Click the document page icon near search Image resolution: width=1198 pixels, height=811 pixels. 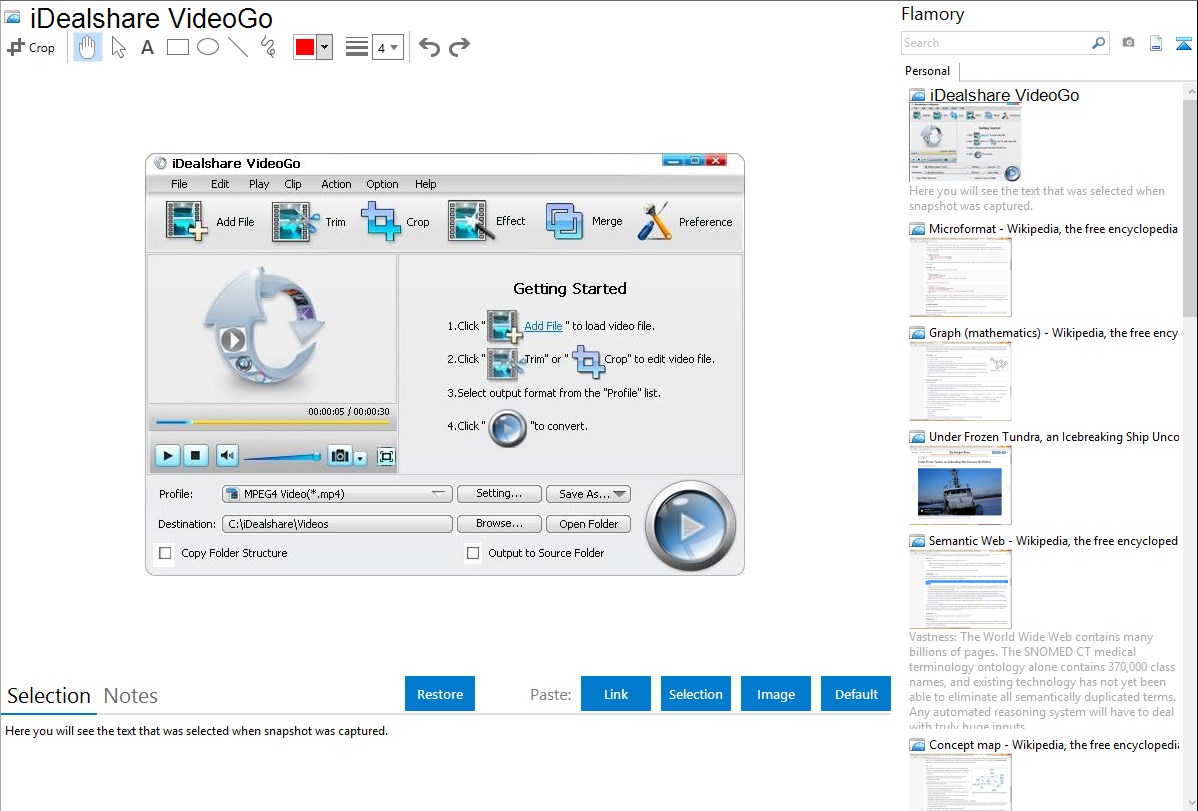coord(1156,43)
